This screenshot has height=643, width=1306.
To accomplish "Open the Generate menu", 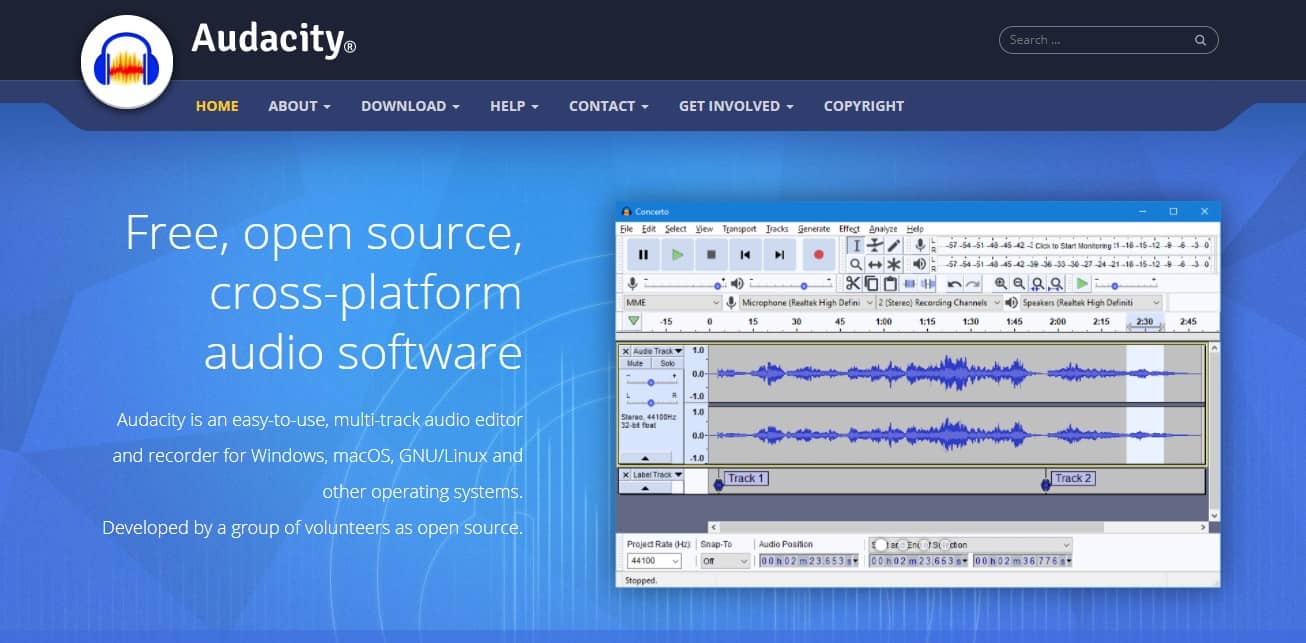I will coord(814,229).
